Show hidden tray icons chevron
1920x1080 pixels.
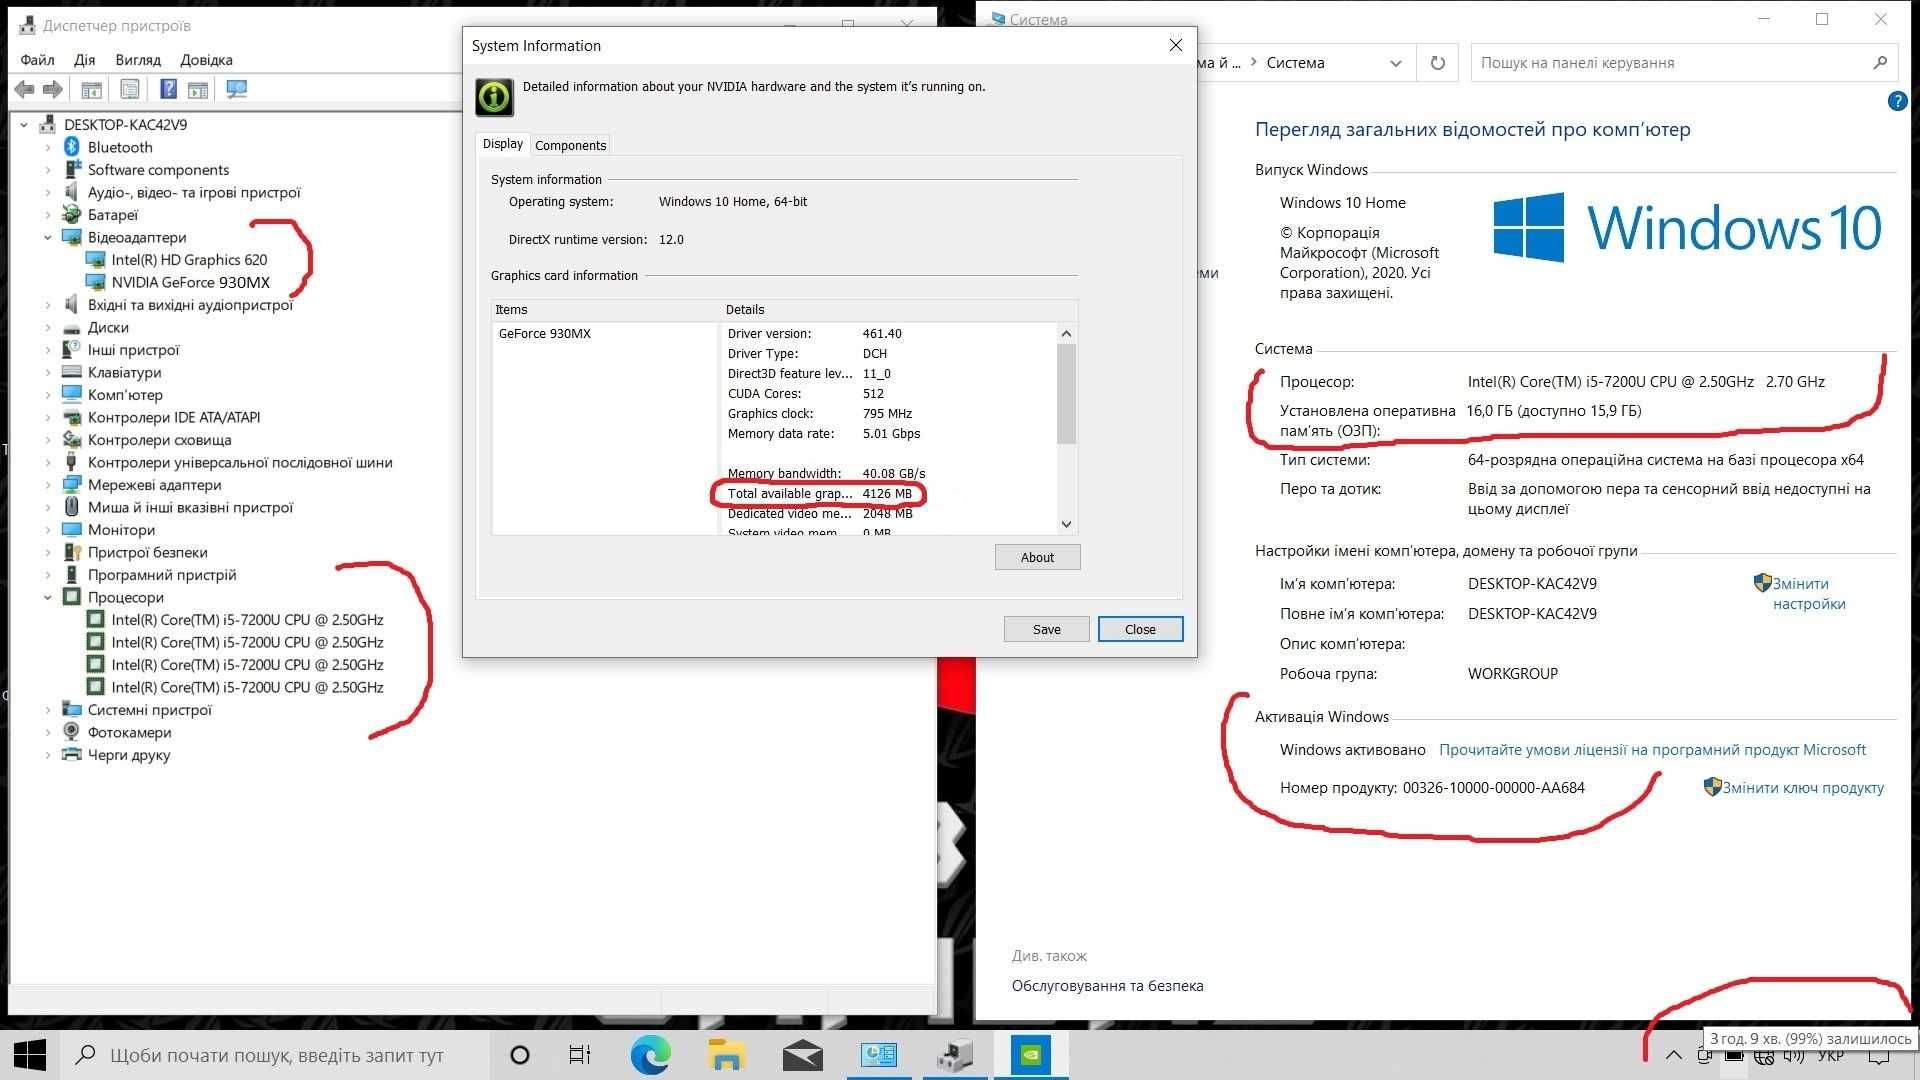tap(1673, 1056)
